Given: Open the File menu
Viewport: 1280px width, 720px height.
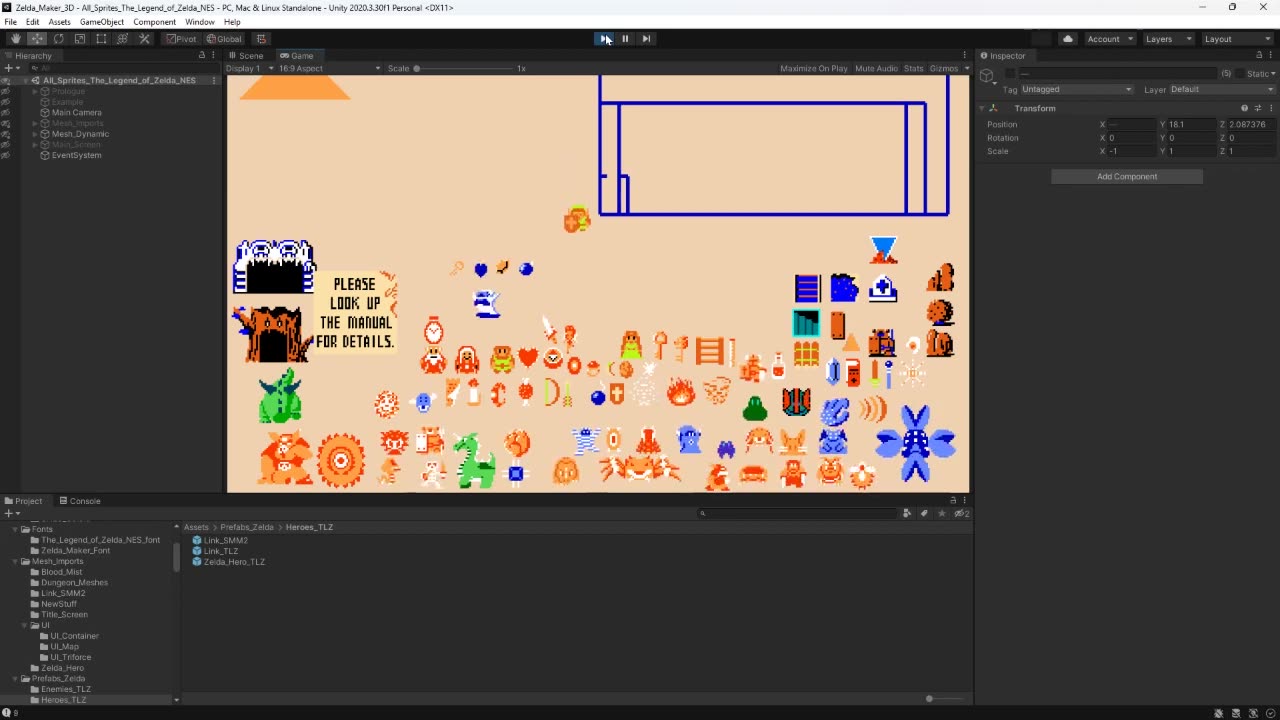Looking at the screenshot, I should point(10,22).
